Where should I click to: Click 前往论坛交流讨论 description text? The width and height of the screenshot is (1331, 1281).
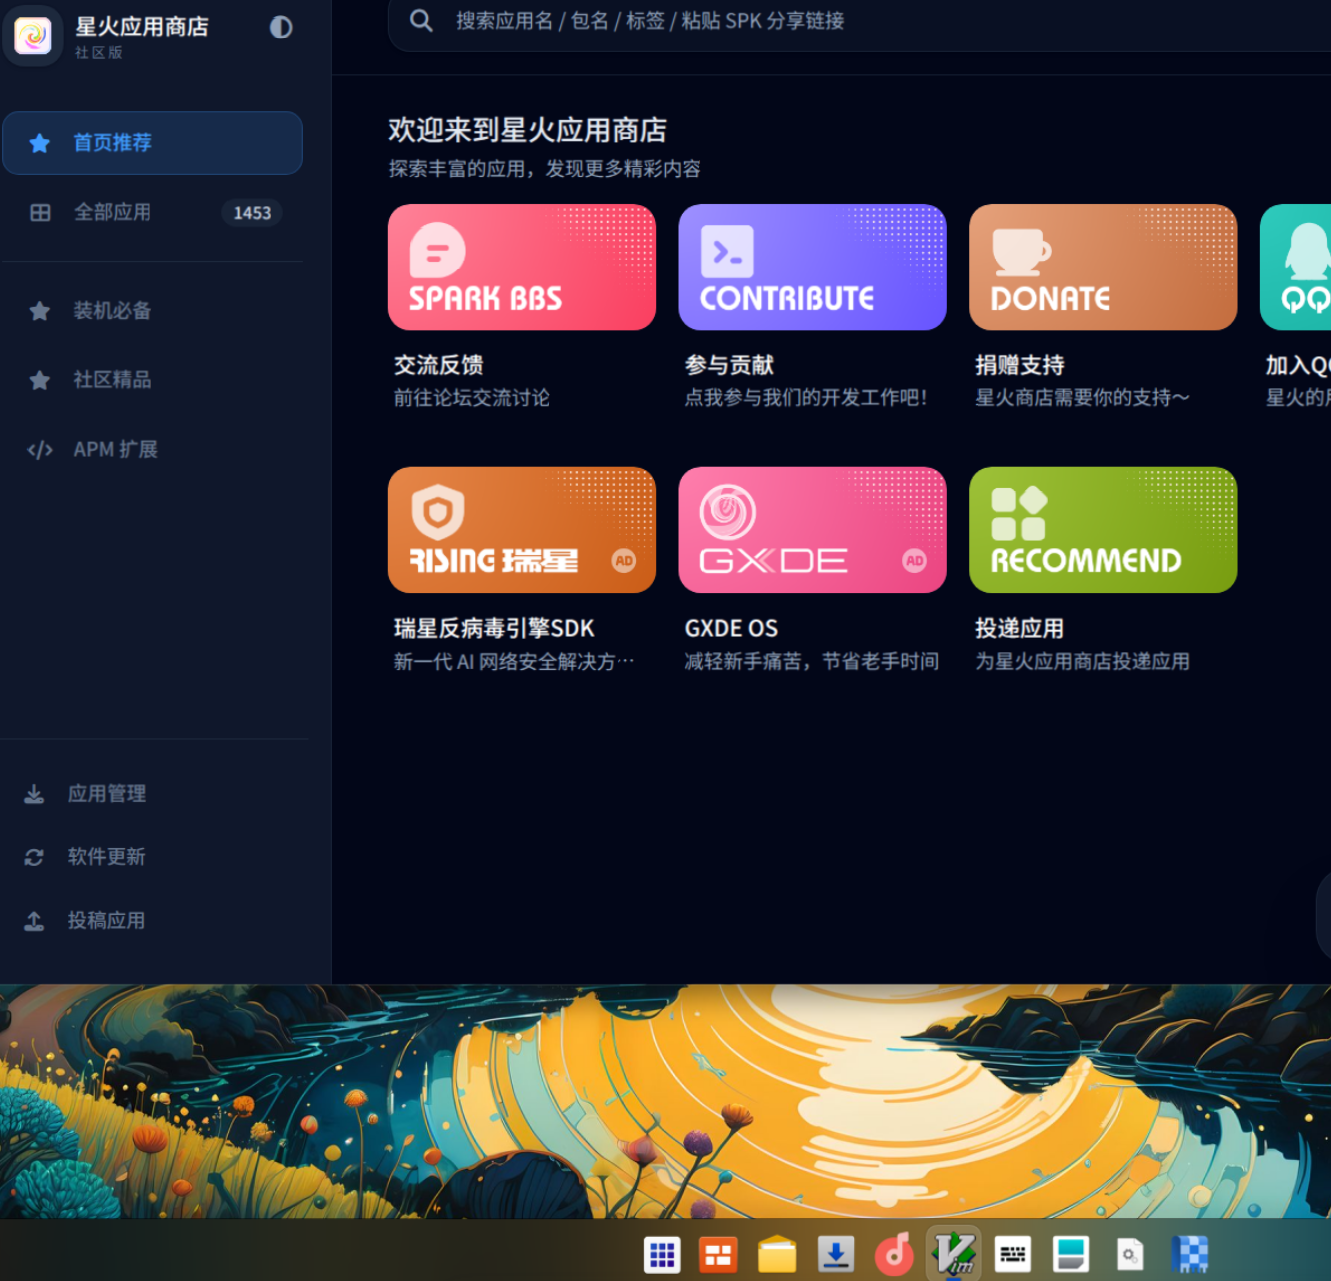coord(472,398)
